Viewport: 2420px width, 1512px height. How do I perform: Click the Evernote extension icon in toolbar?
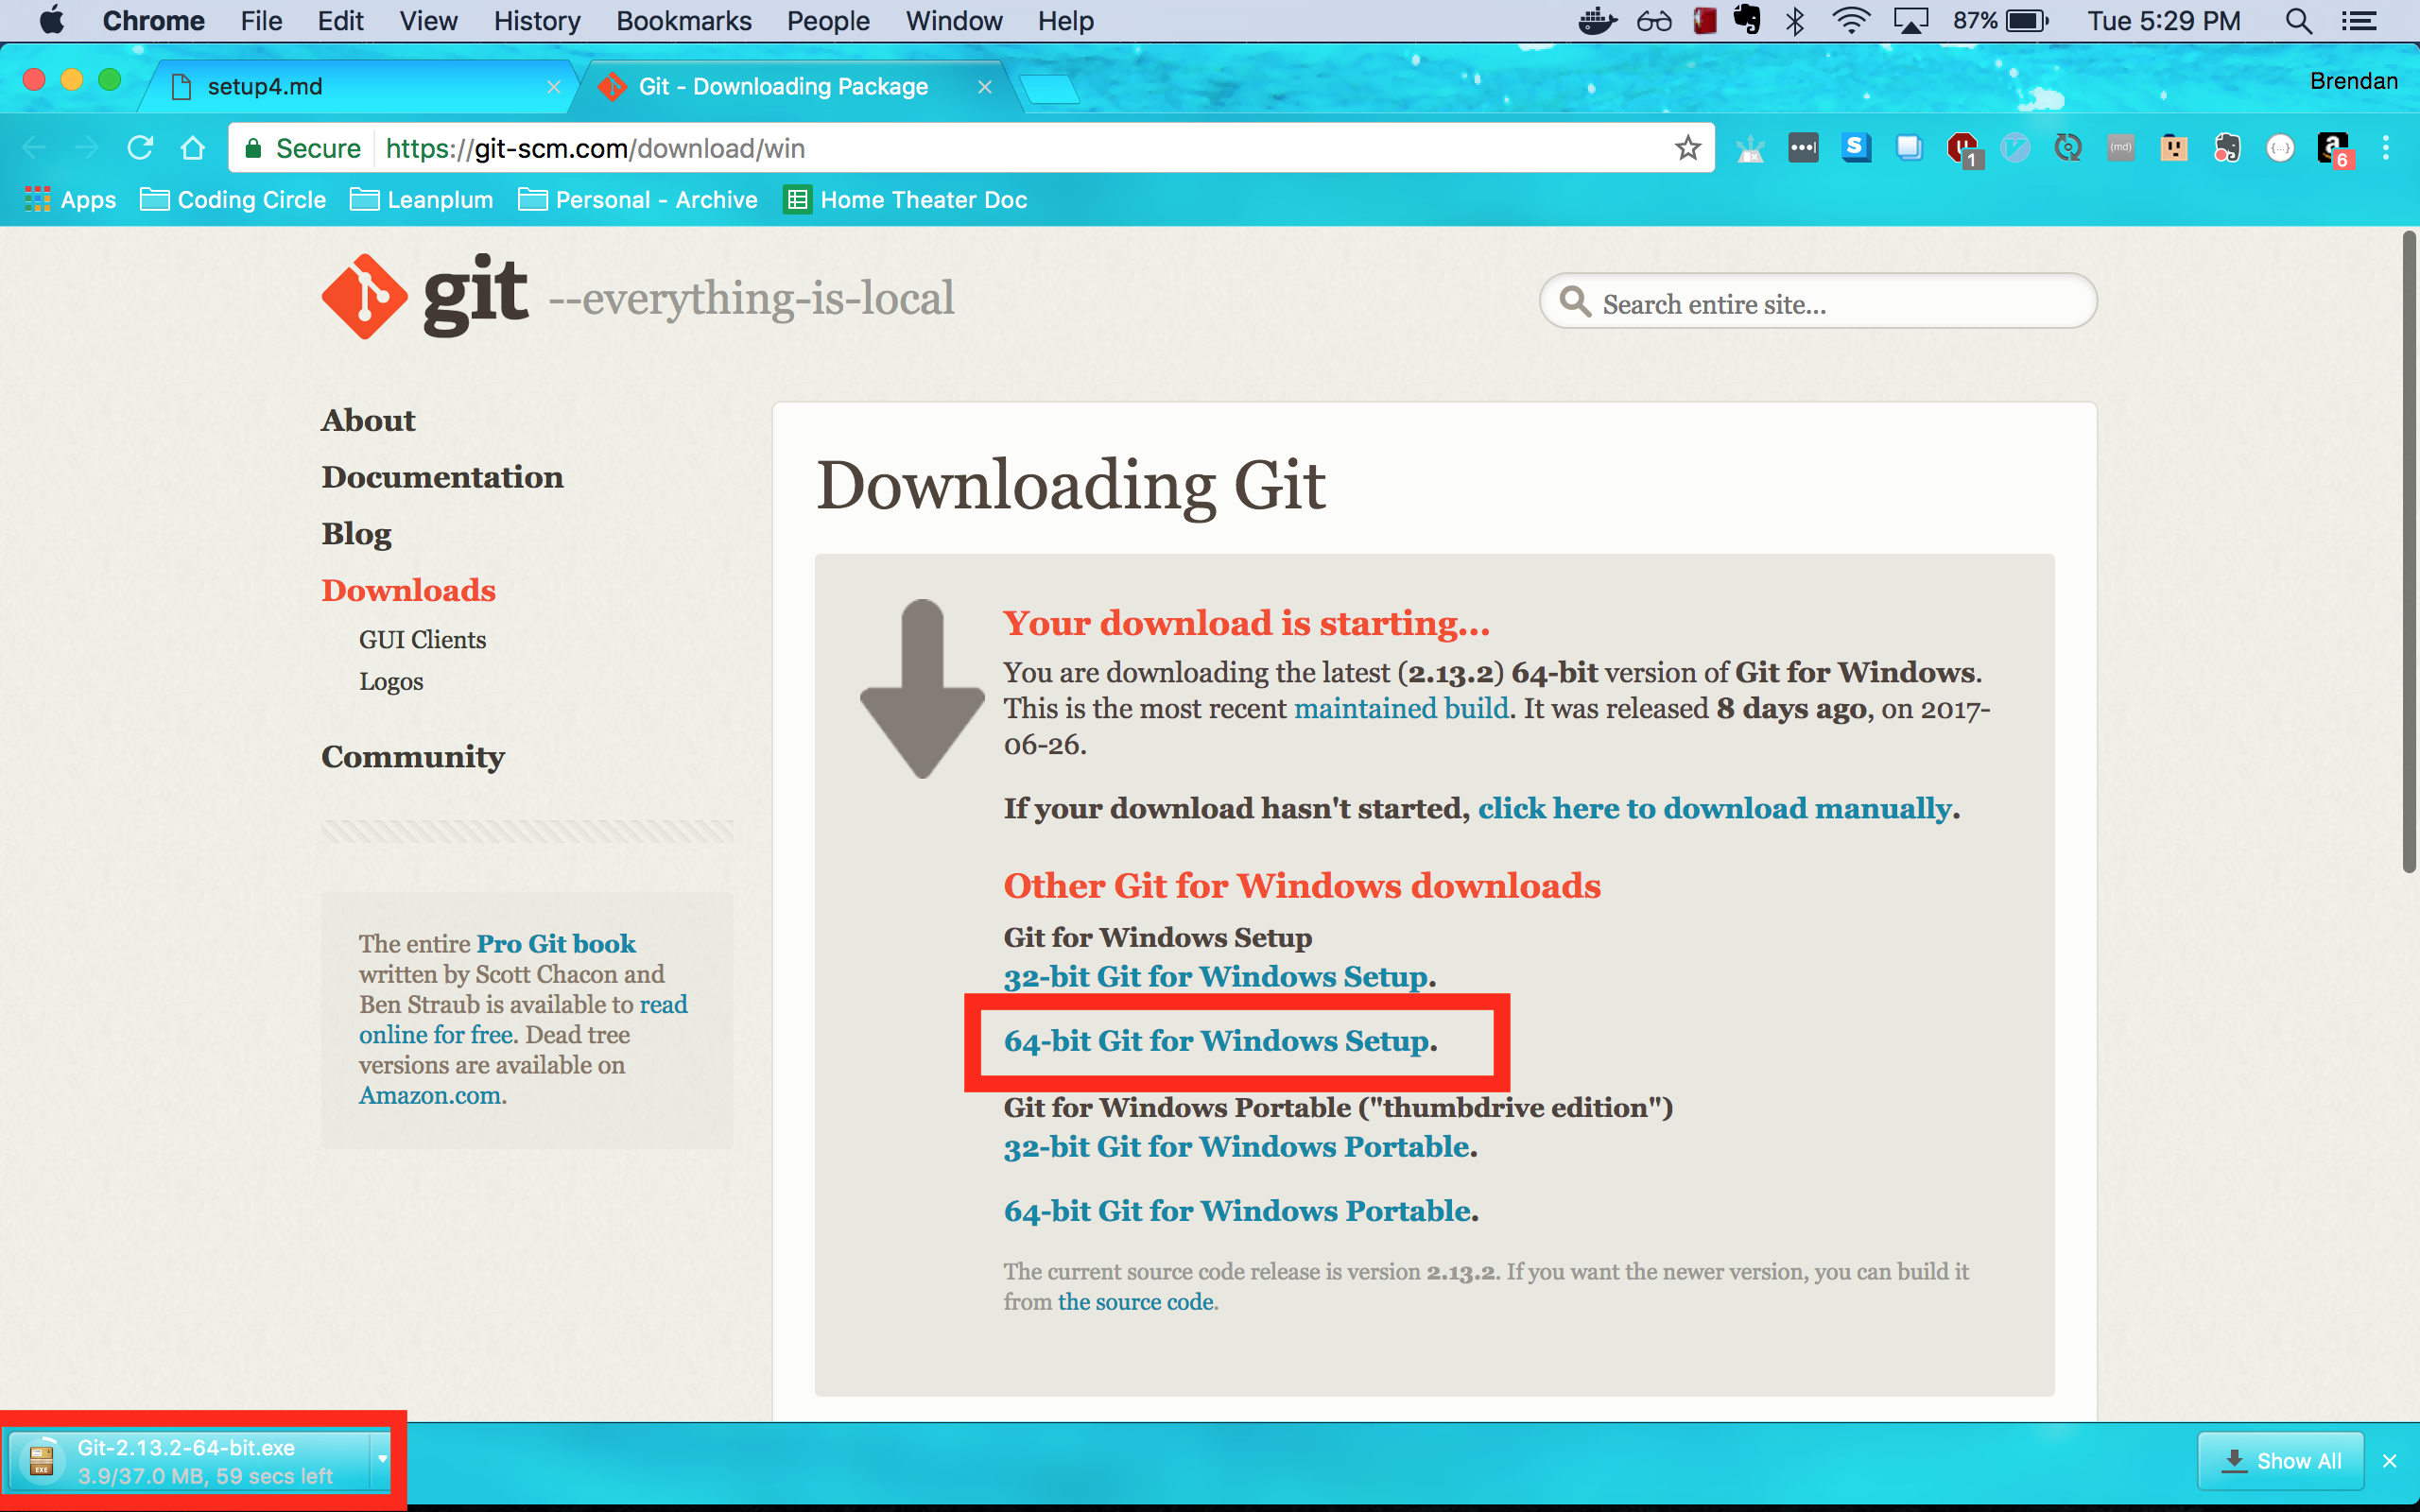pos(2227,148)
